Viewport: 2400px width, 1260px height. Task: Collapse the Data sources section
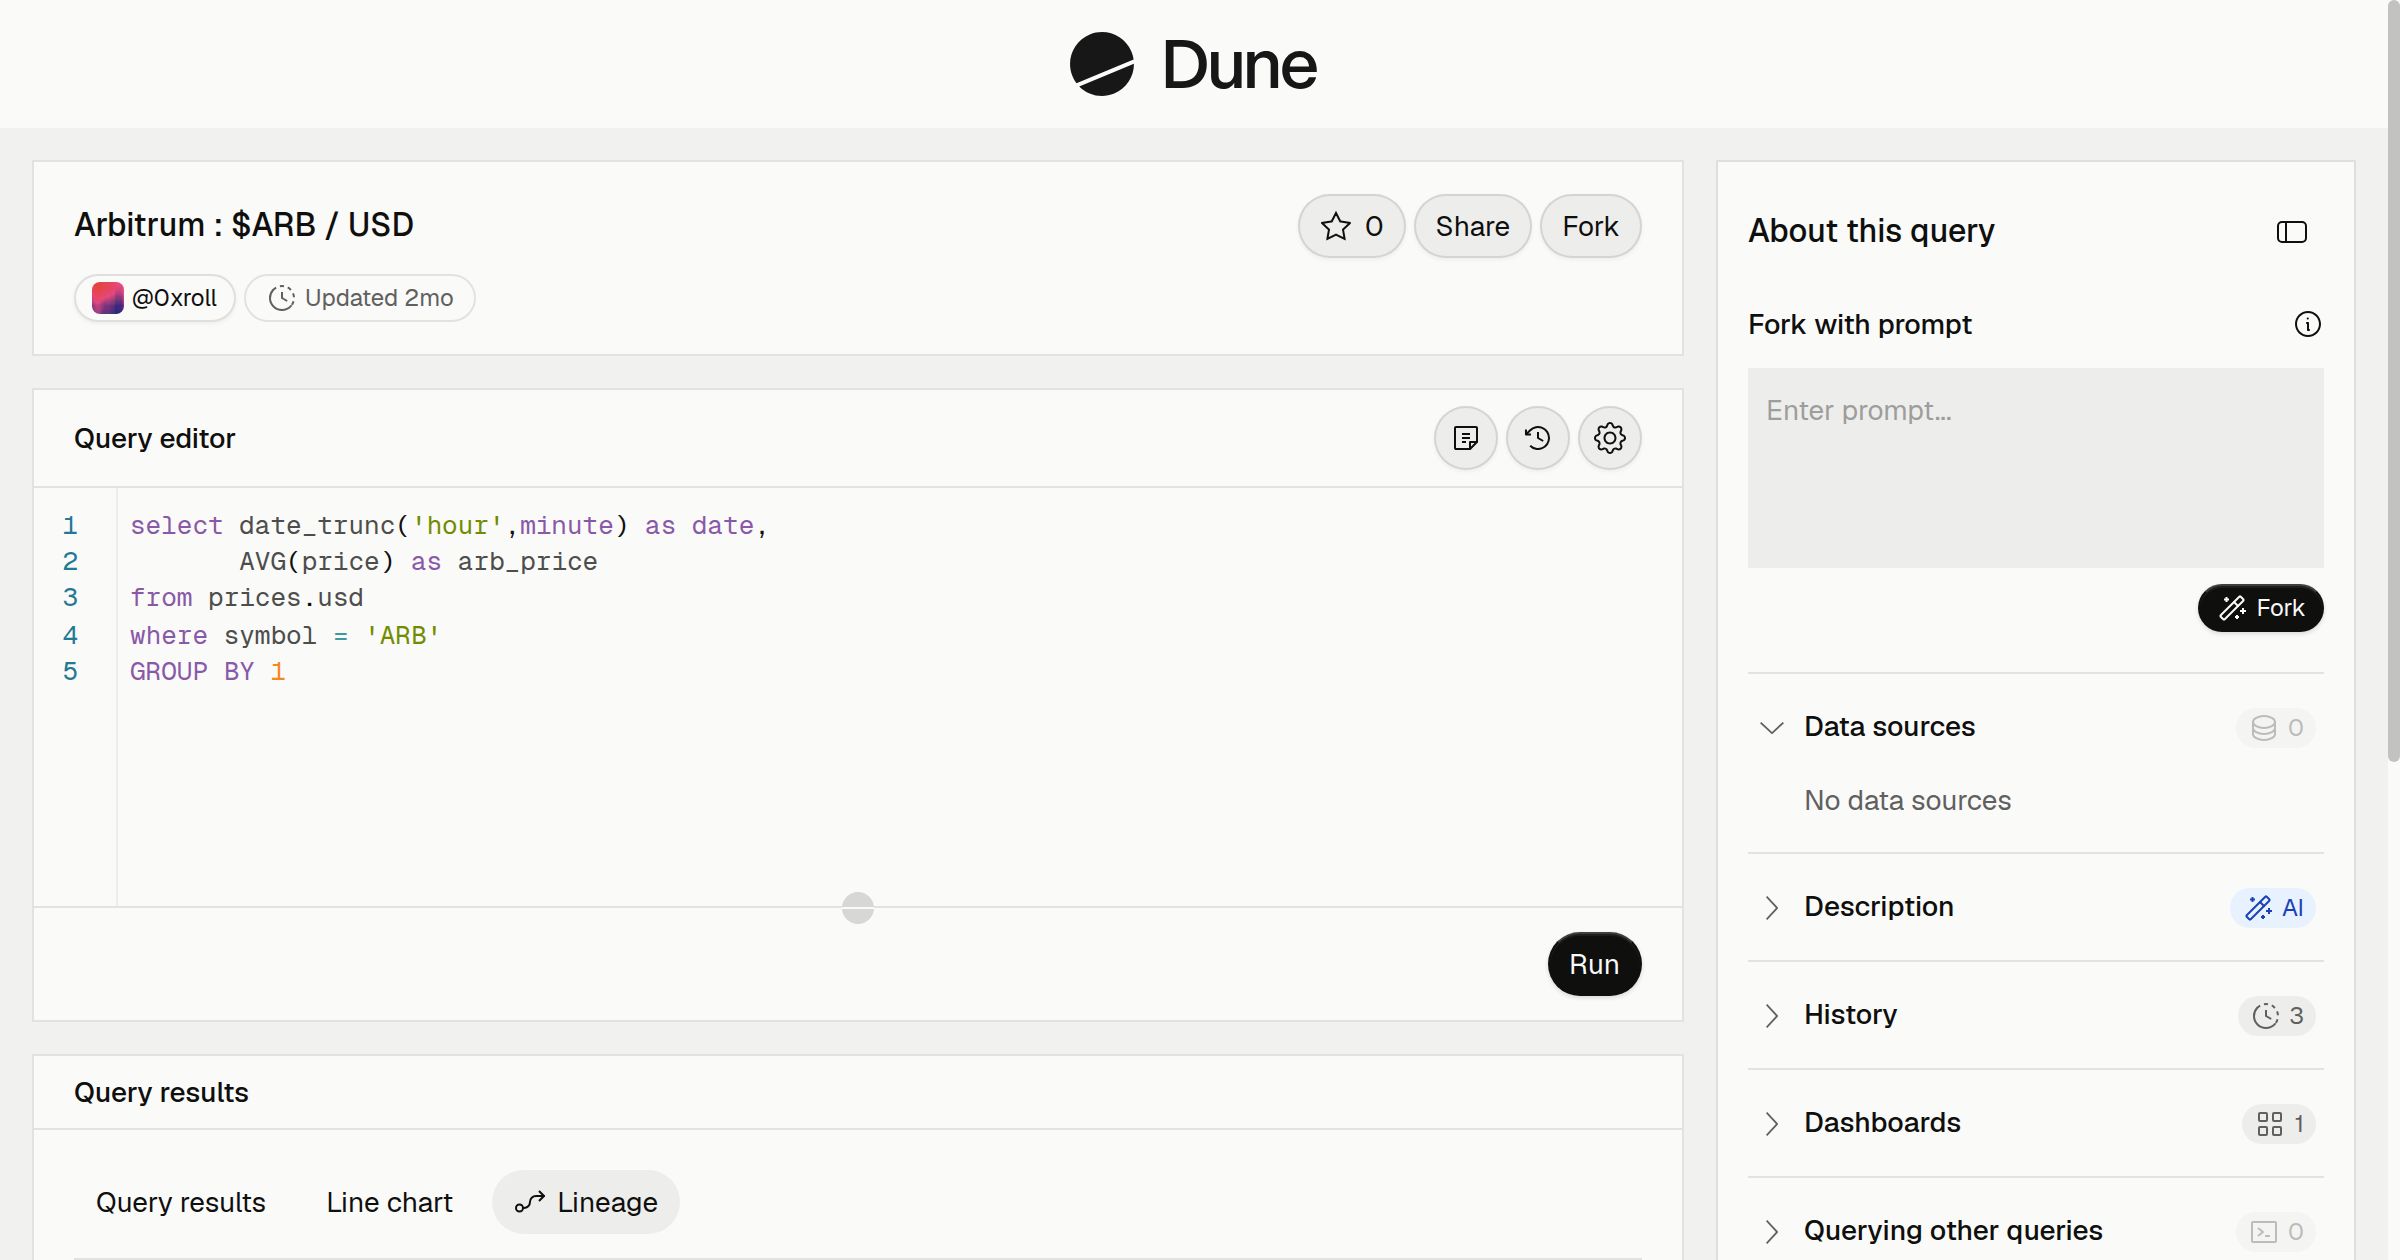tap(1771, 727)
